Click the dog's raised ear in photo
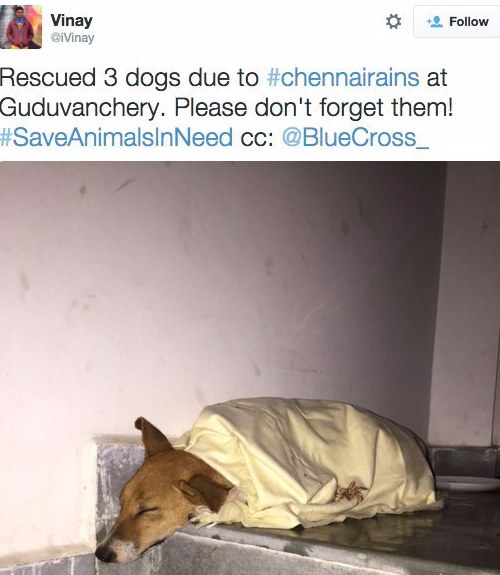The height and width of the screenshot is (575, 500). 152,436
